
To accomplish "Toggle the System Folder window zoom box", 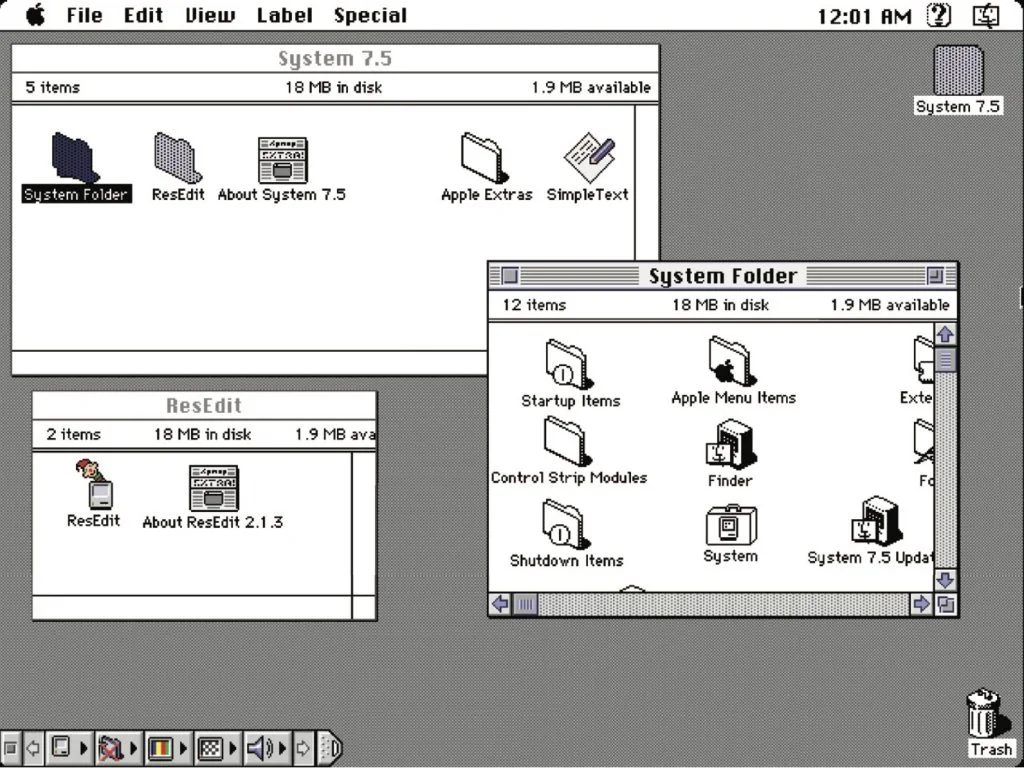I will pos(935,276).
